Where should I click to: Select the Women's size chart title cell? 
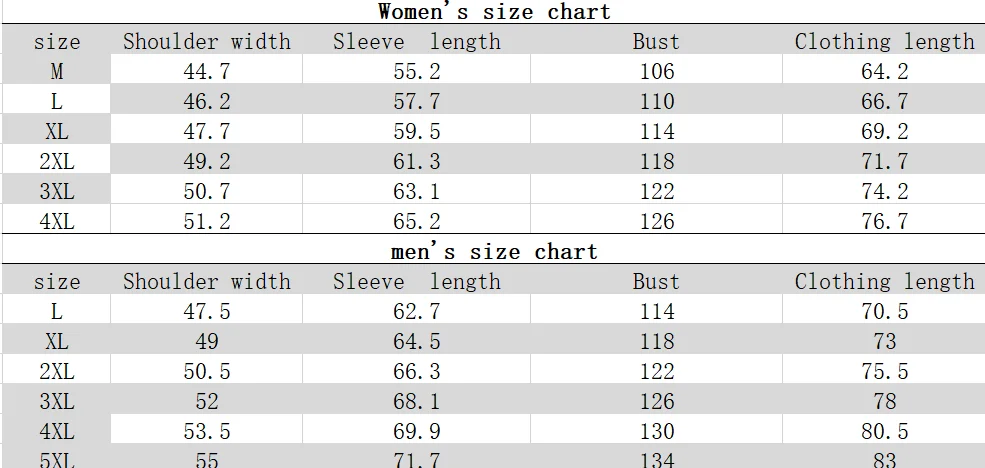pos(494,12)
